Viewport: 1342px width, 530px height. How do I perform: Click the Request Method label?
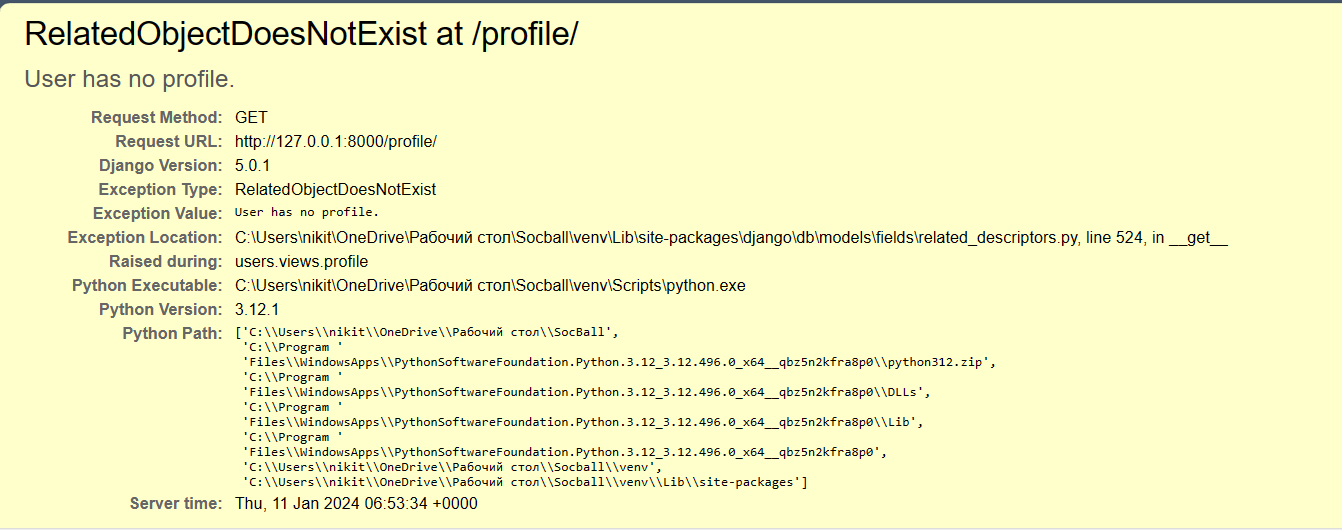[x=156, y=118]
